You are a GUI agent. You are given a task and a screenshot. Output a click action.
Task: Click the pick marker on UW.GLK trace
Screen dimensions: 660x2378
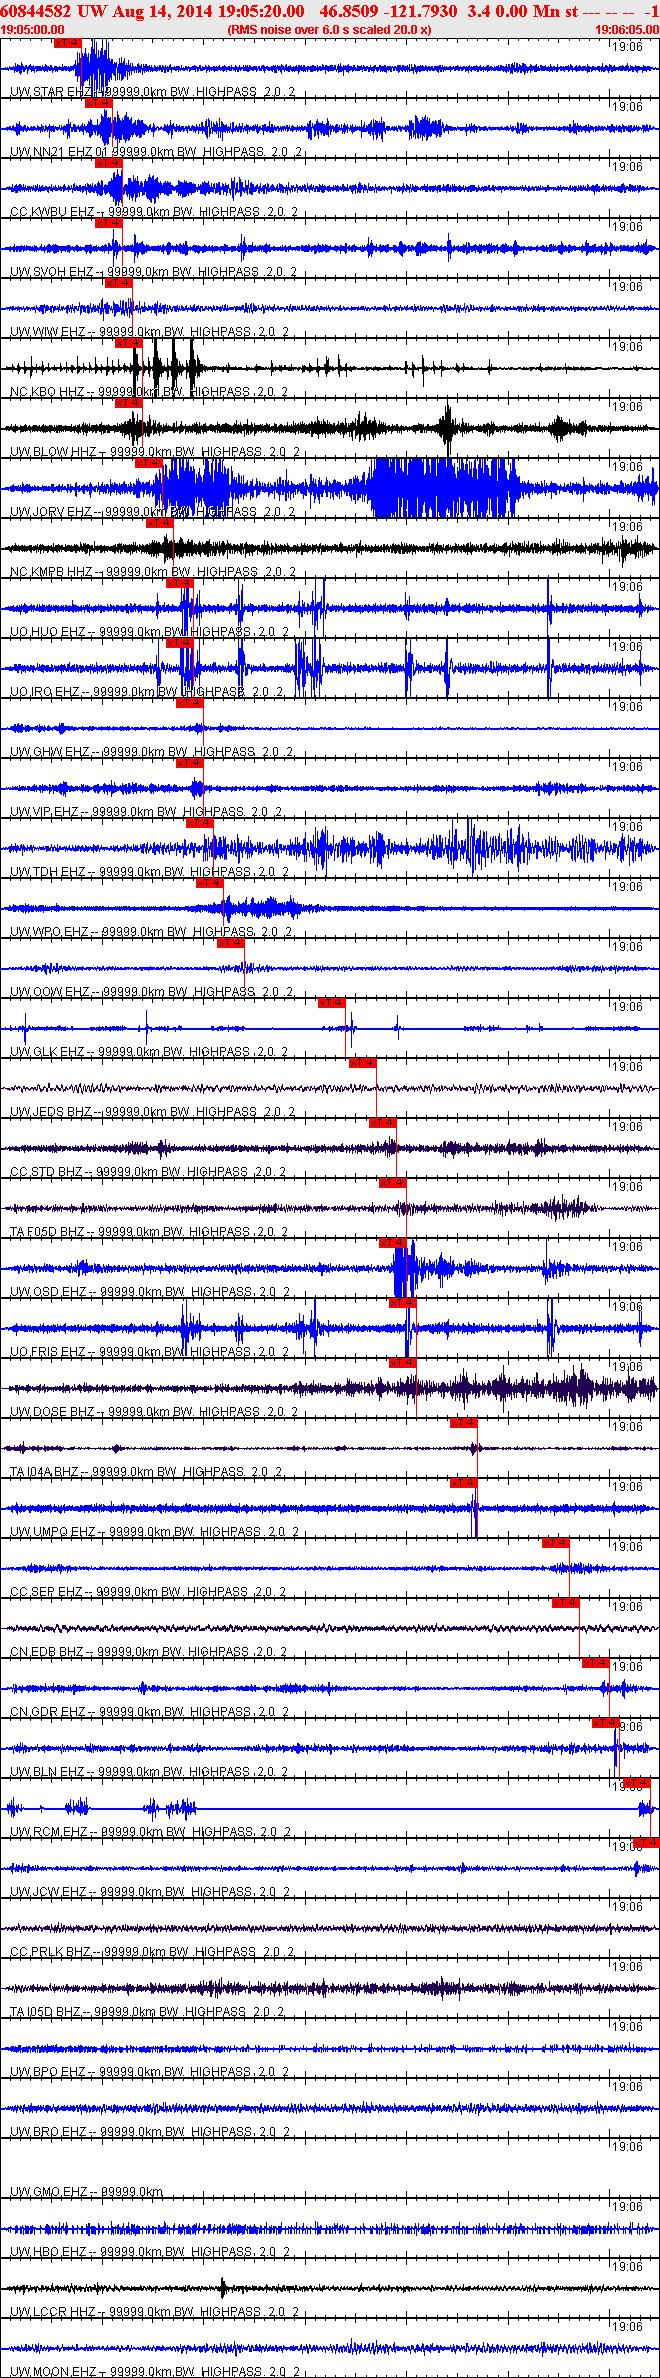332,1003
